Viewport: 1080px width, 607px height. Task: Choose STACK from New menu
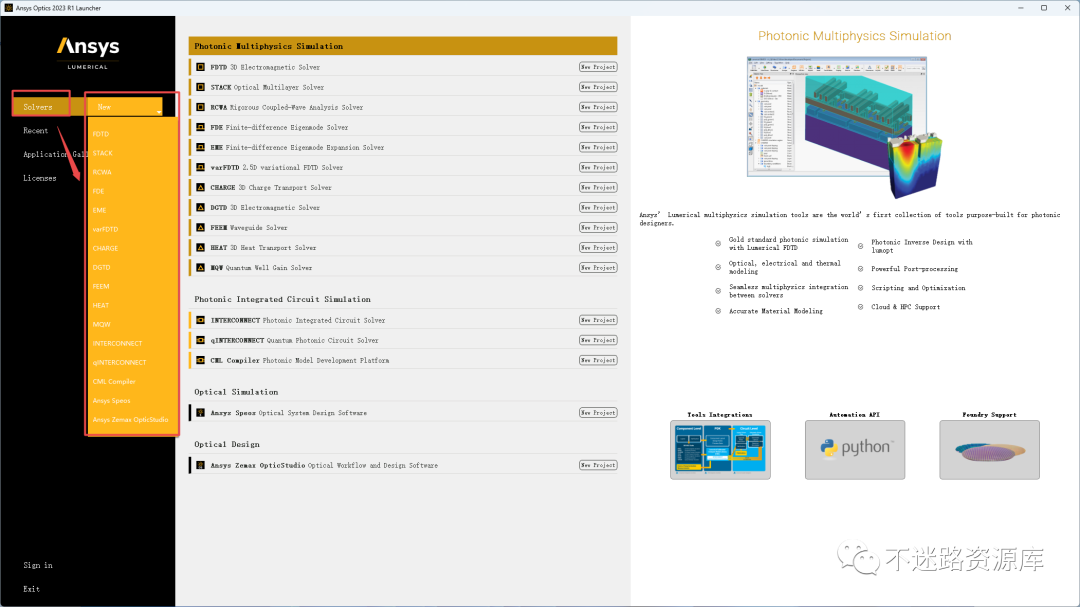tap(103, 153)
